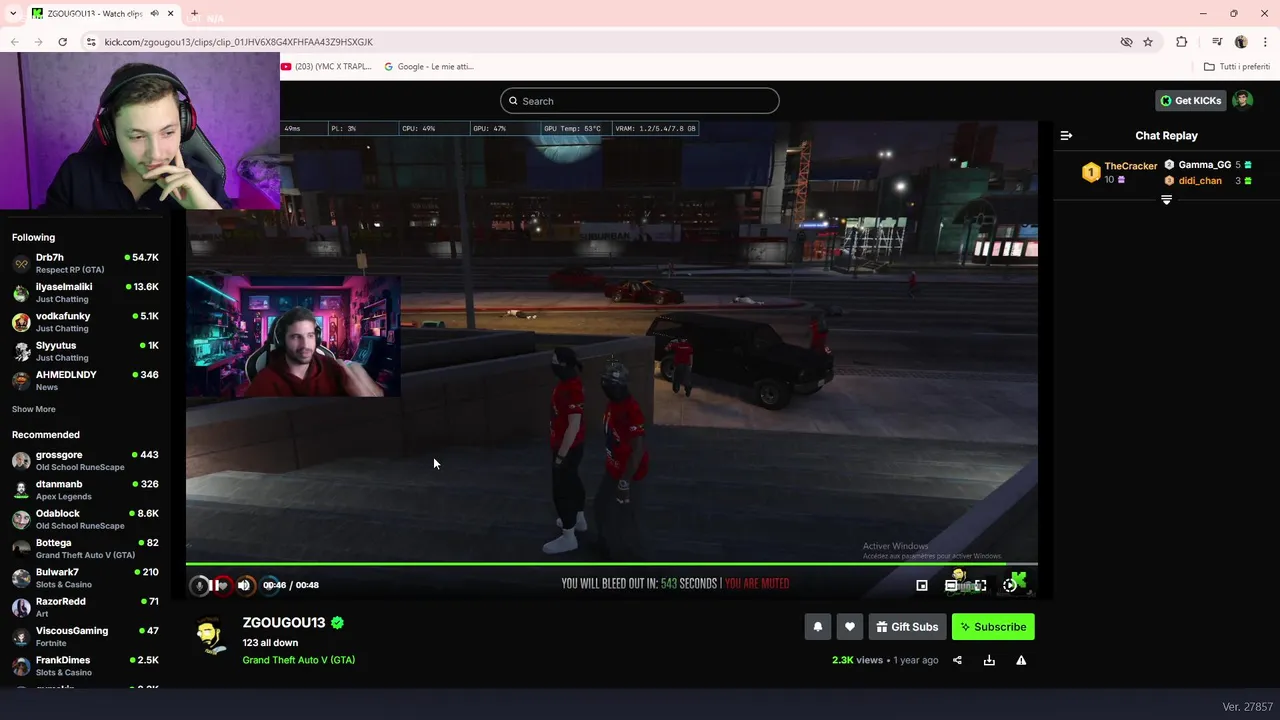Bookmark this page with the star icon
This screenshot has height=720, width=1280.
1148,42
